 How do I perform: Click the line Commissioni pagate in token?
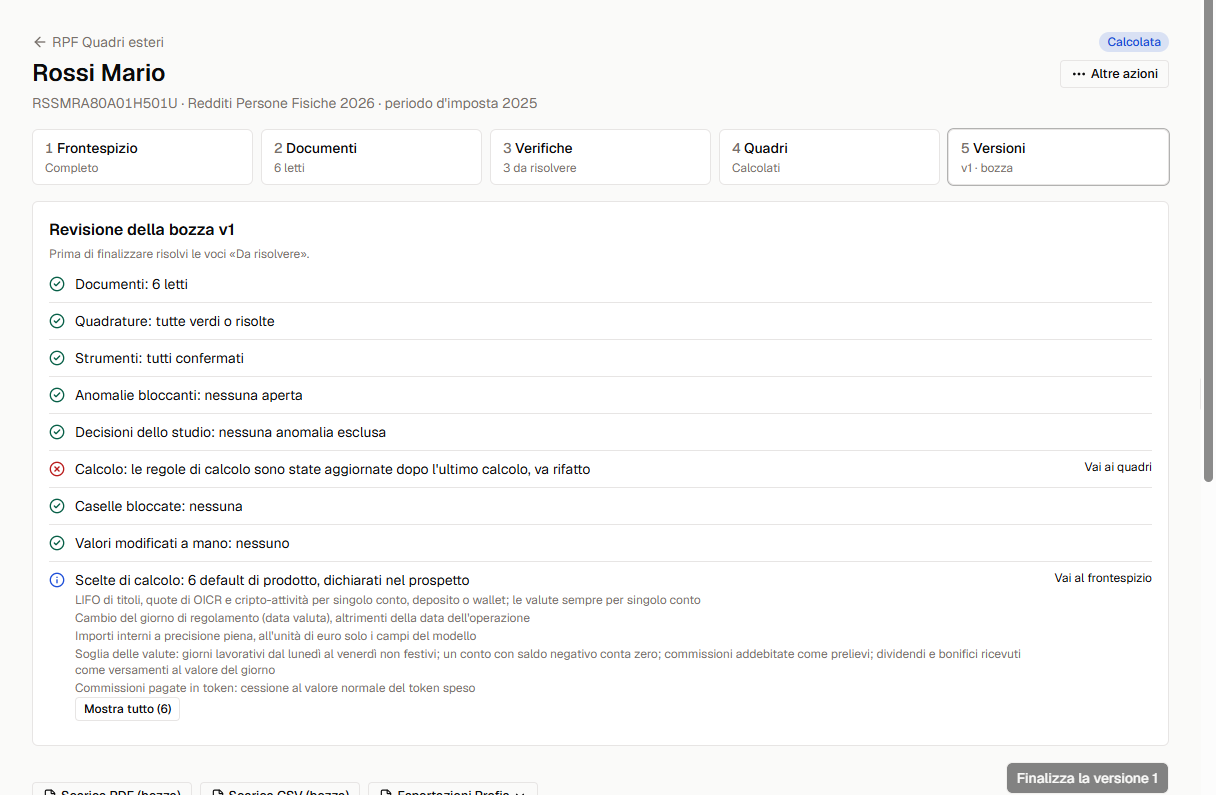[275, 688]
